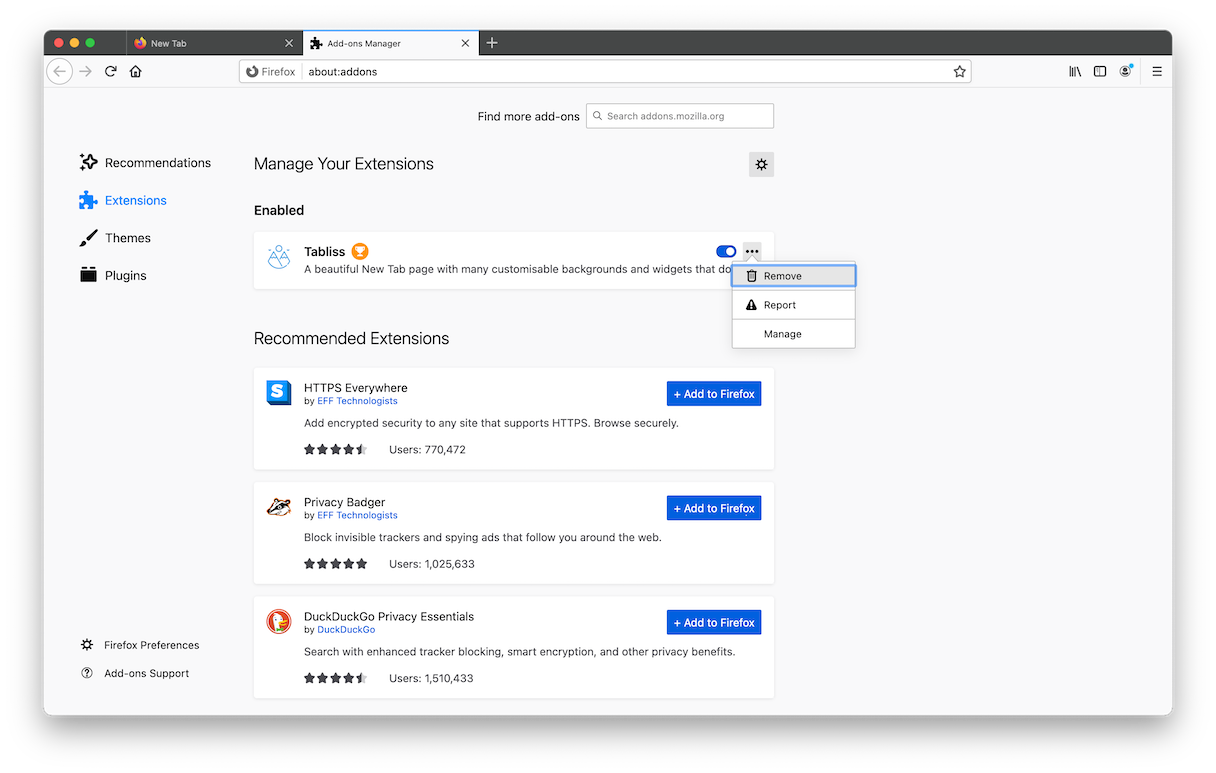This screenshot has width=1216, height=773.
Task: Open Recommendations in the sidebar
Action: pos(146,163)
